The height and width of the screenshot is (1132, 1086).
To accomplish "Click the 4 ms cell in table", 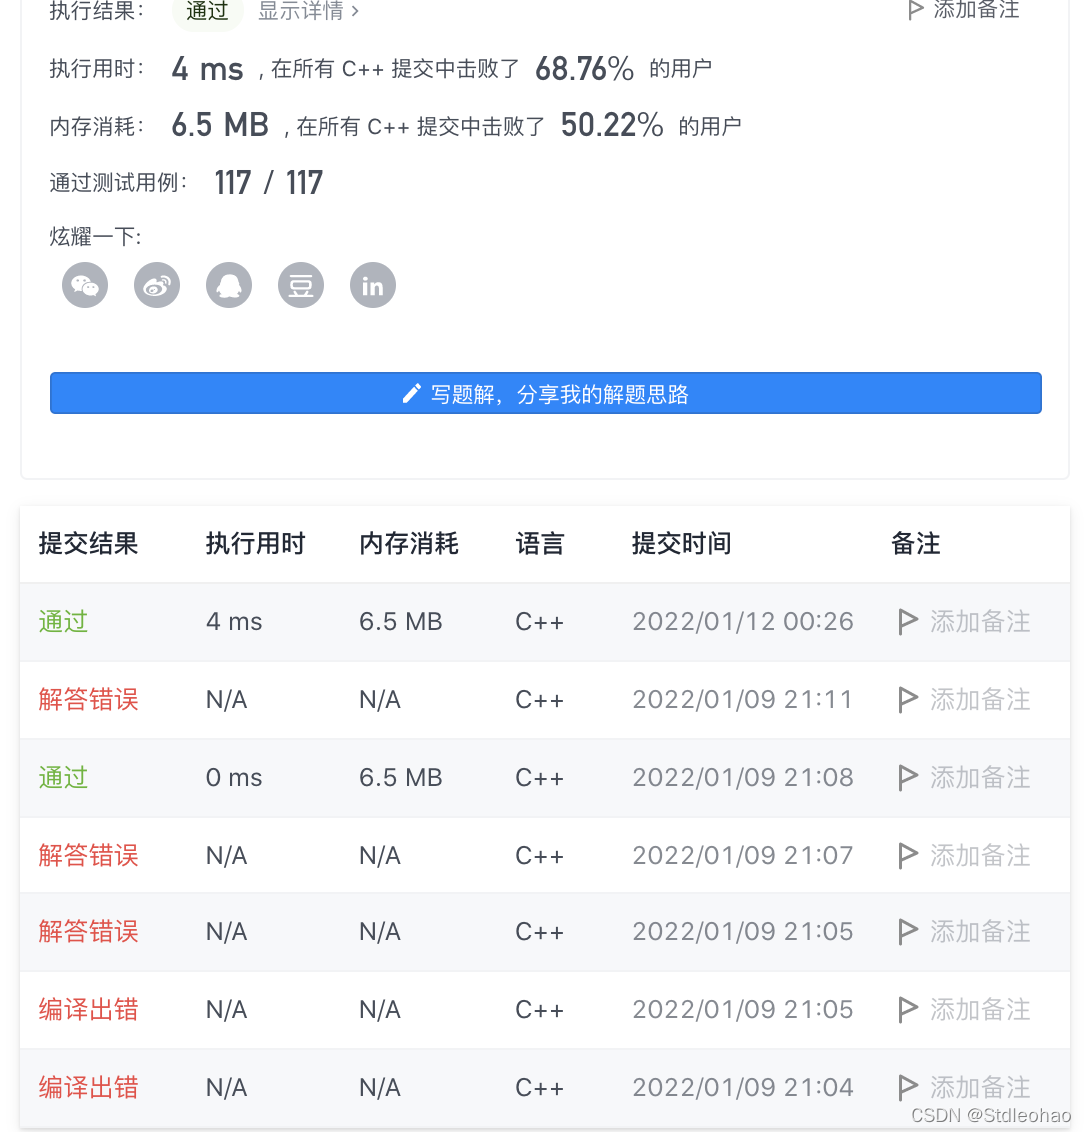I will coord(234,622).
